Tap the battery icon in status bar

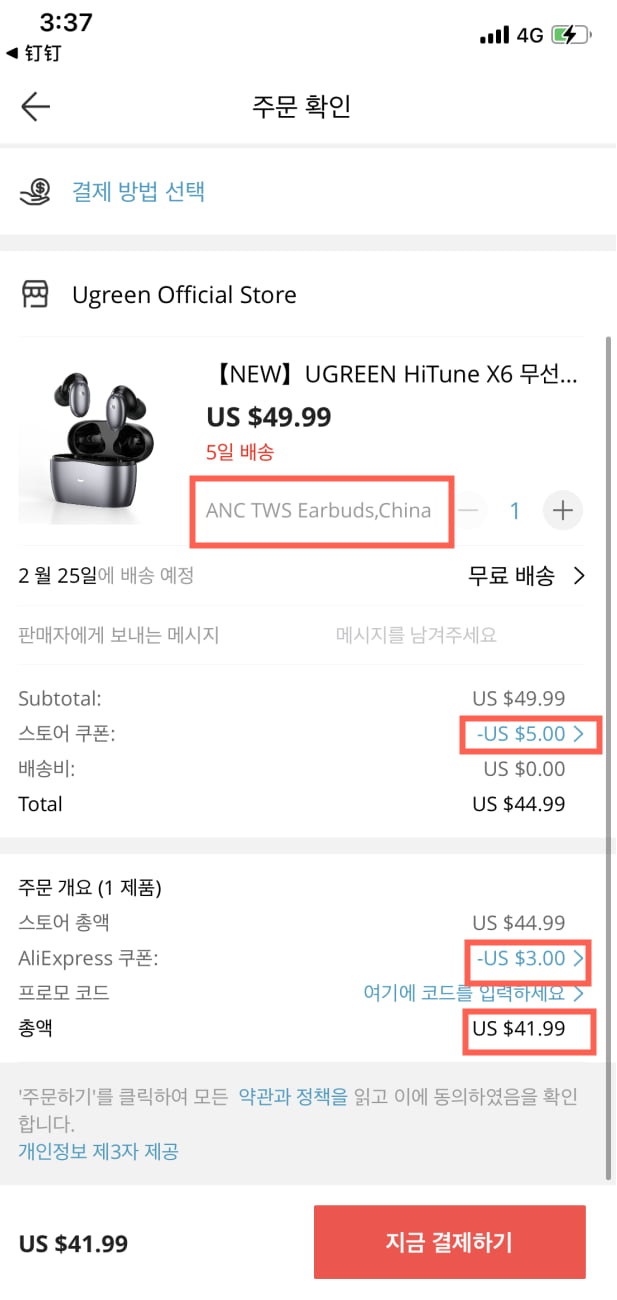[x=571, y=35]
